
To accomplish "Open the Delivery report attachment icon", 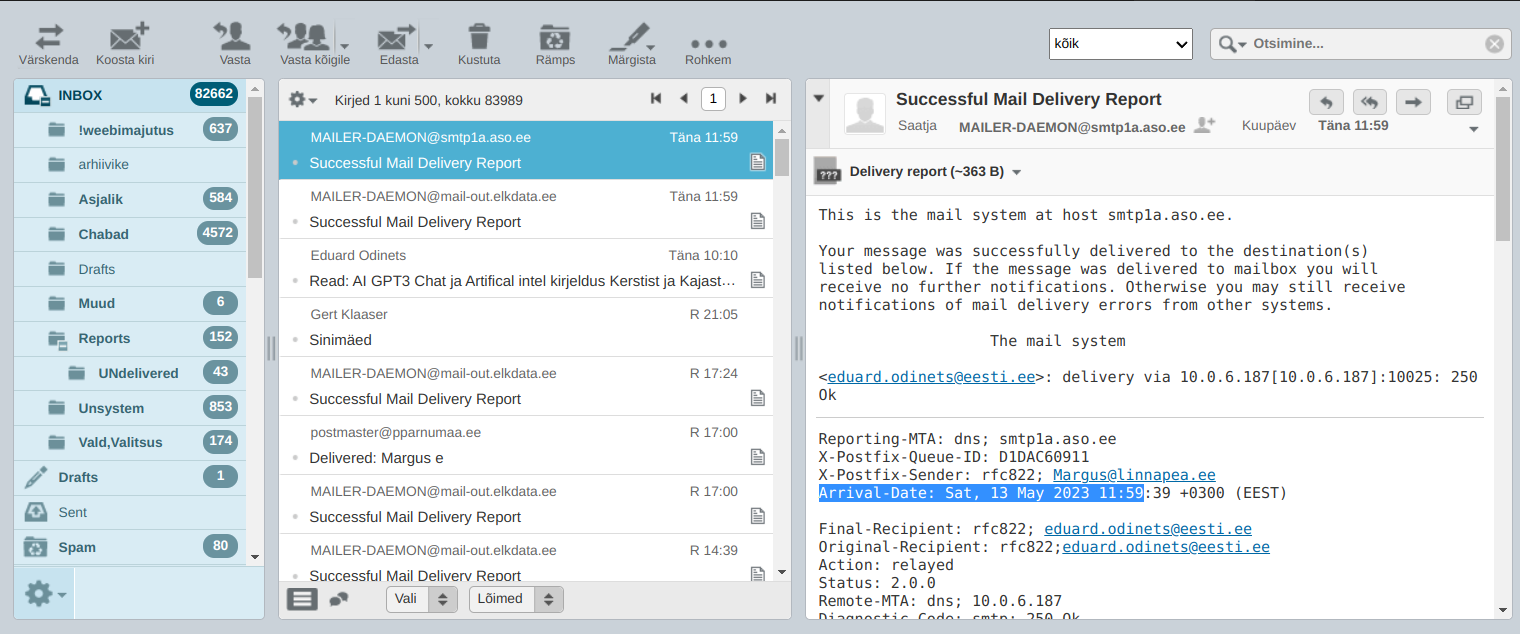I will (x=827, y=172).
